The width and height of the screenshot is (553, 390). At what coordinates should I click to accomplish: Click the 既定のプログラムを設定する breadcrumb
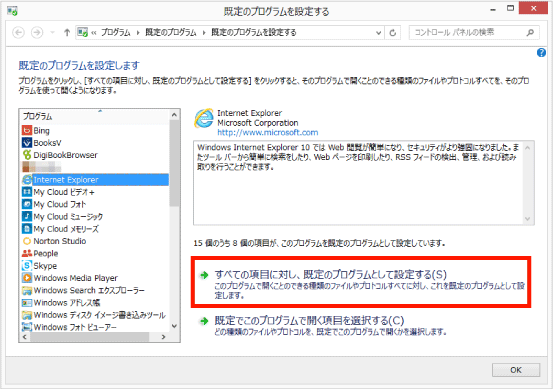point(254,32)
